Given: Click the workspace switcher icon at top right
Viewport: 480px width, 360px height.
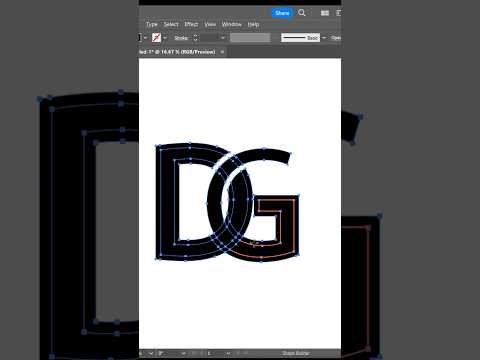Looking at the screenshot, I should [338, 13].
